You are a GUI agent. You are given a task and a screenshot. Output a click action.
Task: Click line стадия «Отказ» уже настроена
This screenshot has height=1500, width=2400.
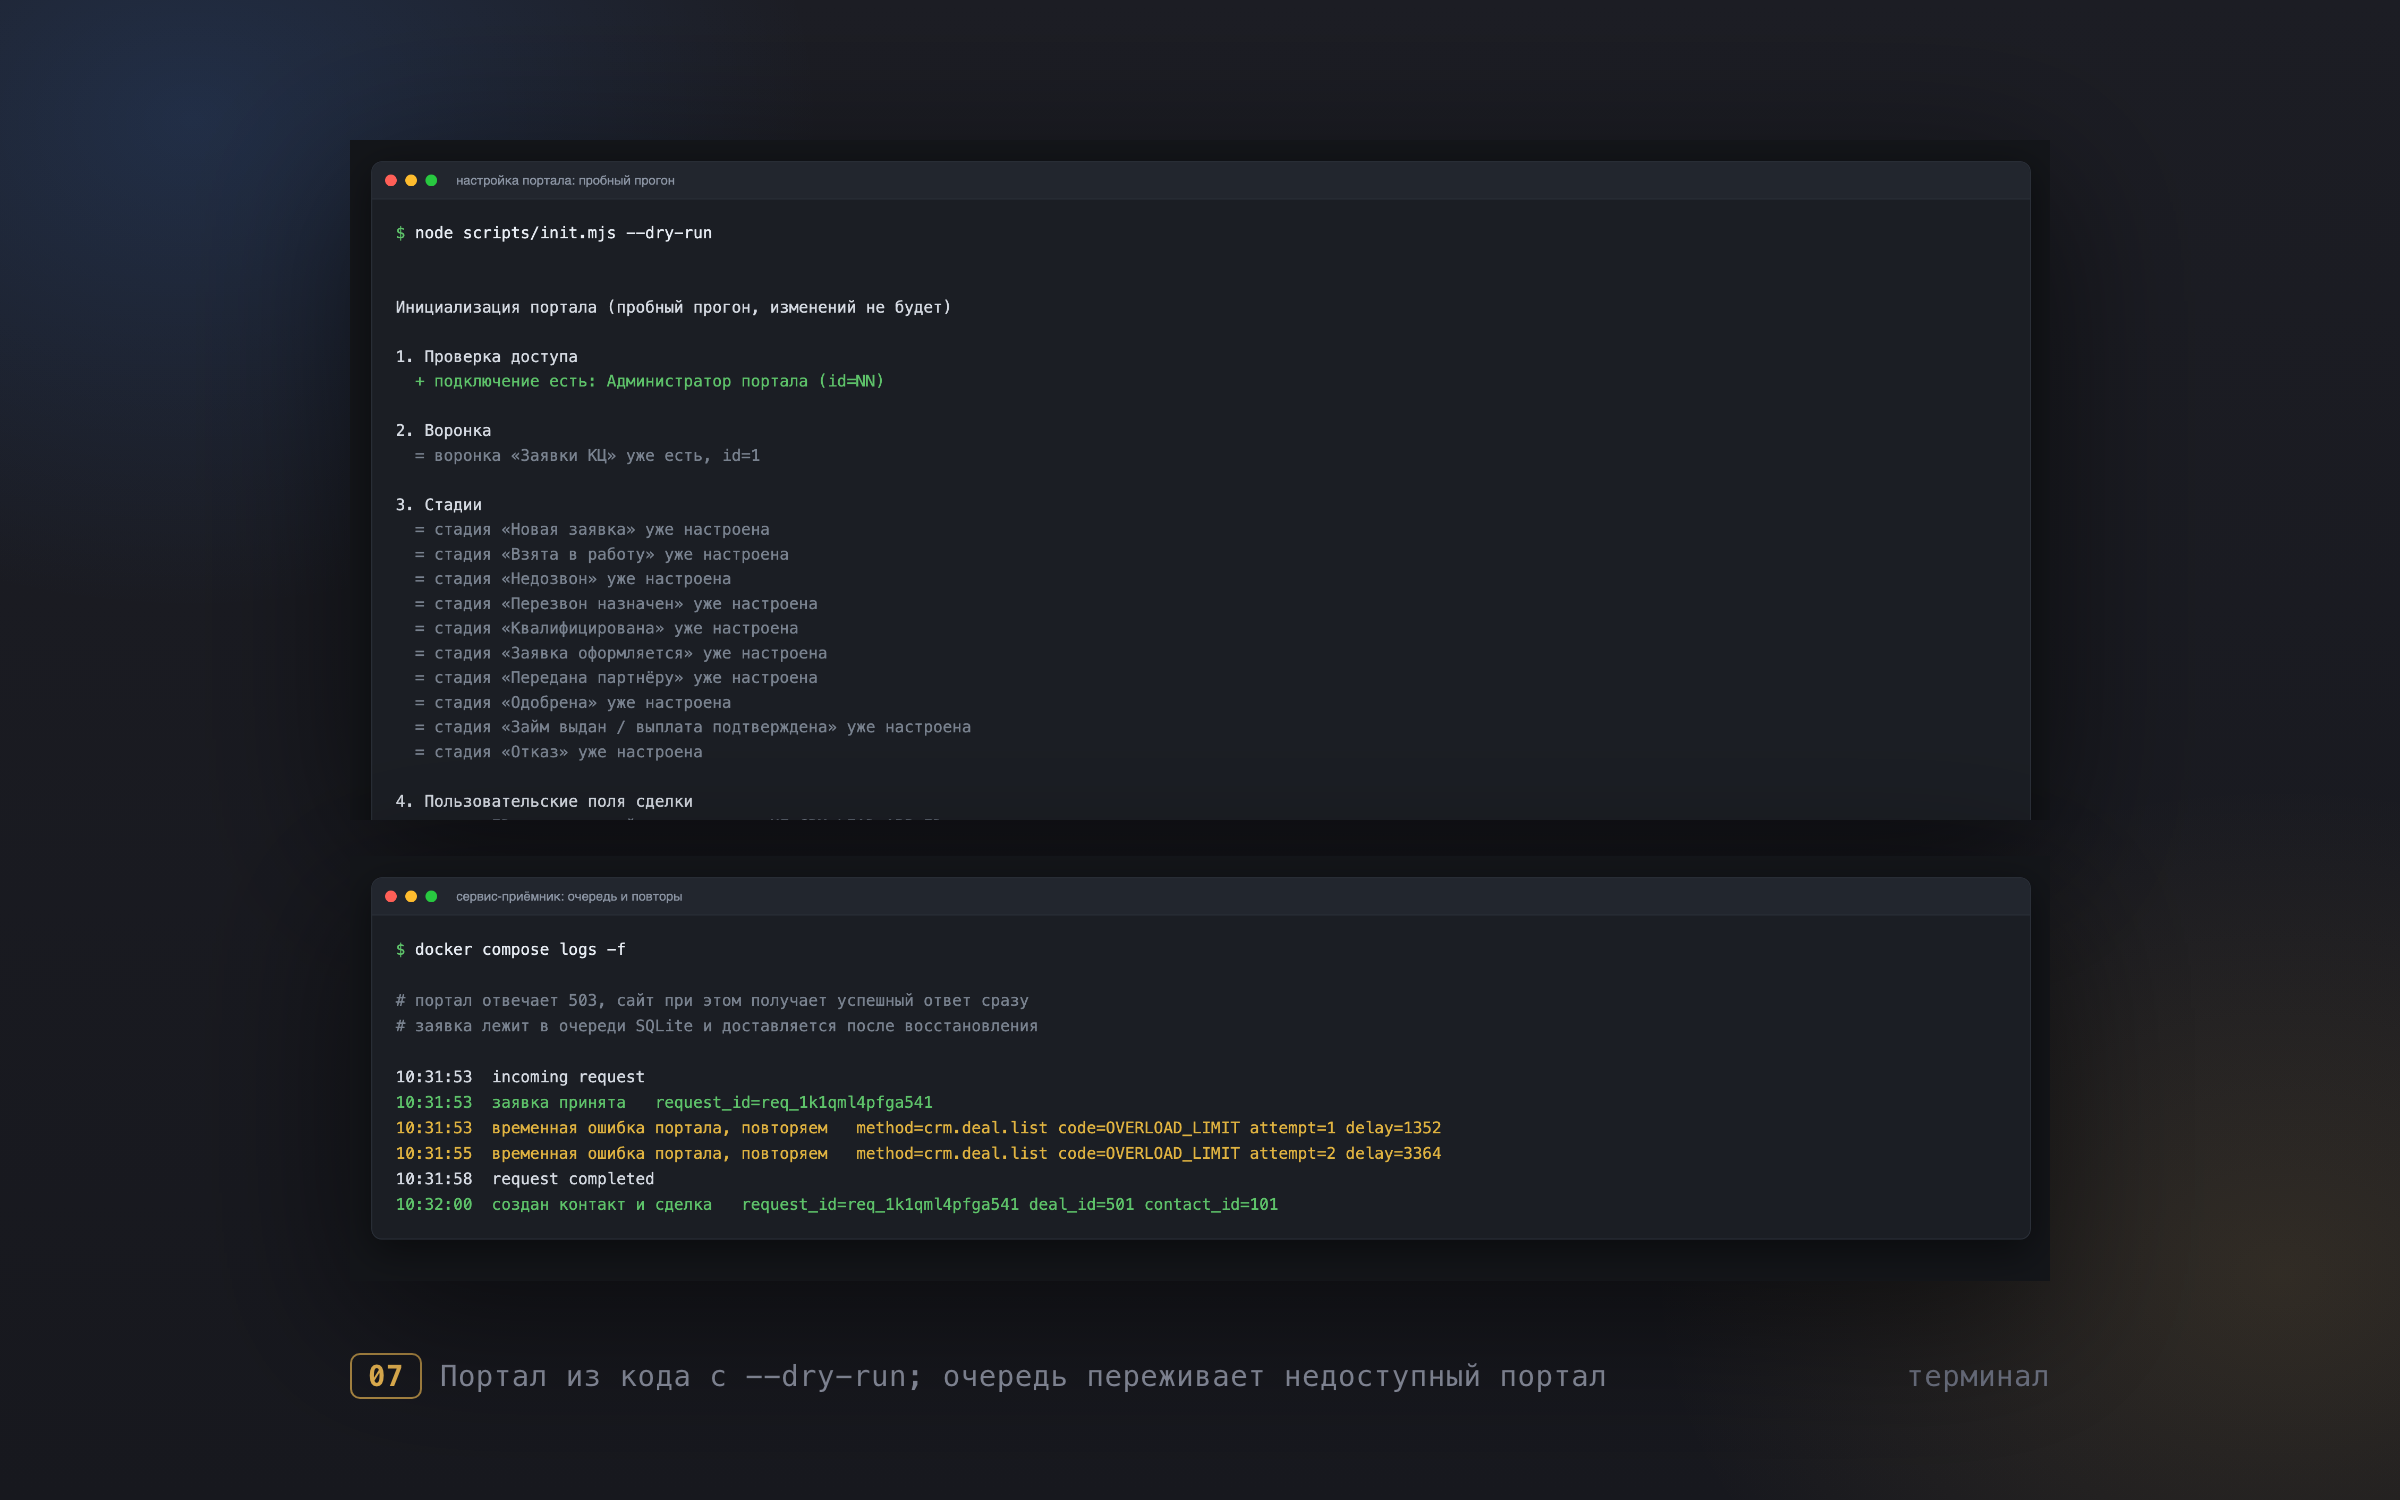(558, 753)
